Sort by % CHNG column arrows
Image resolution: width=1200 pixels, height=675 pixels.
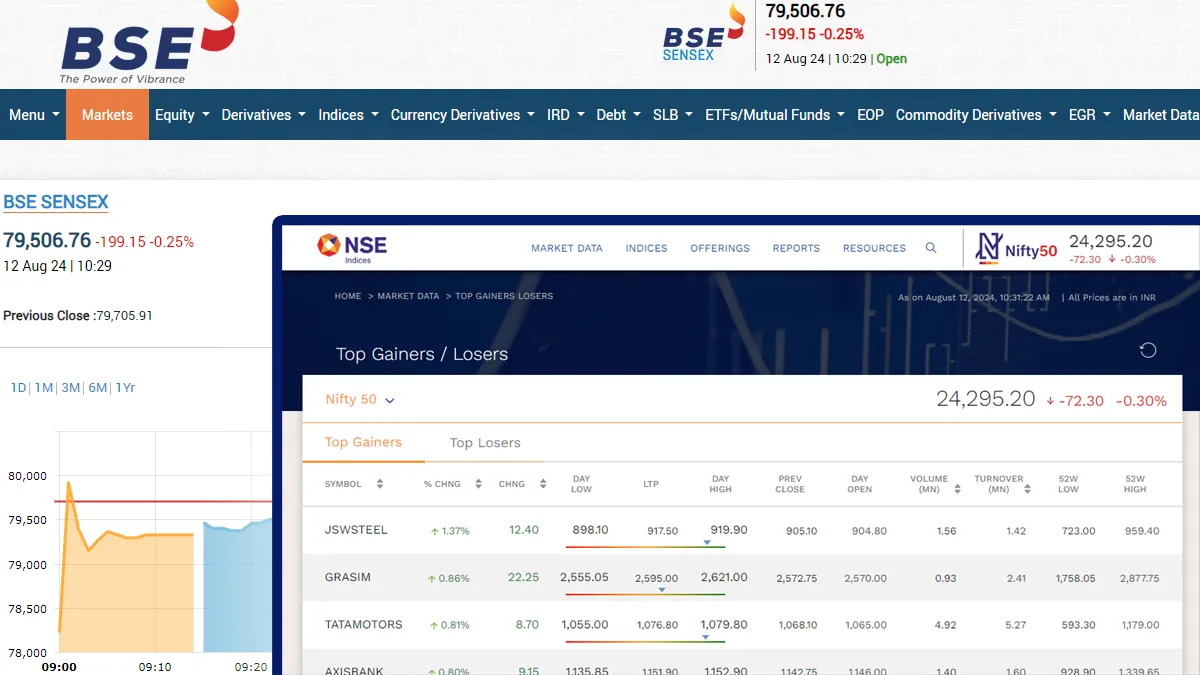click(480, 484)
